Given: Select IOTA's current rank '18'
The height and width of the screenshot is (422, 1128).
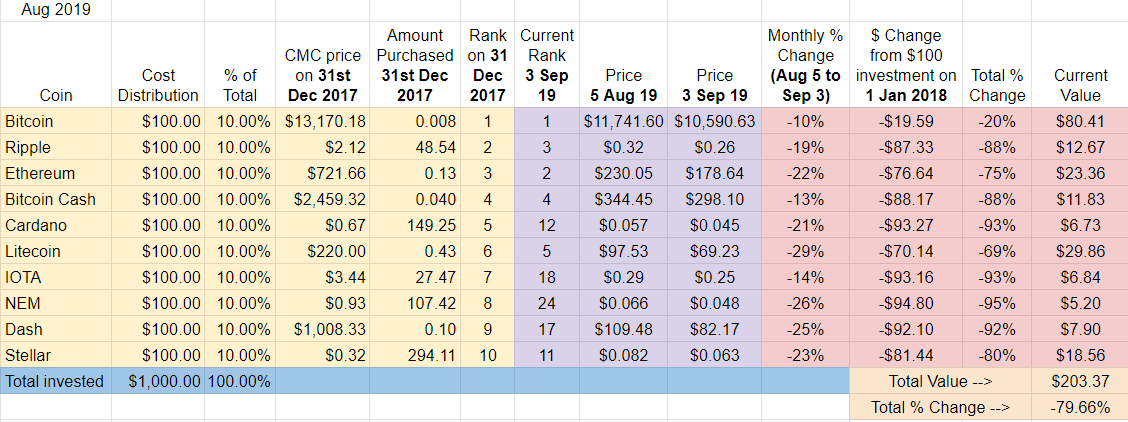Looking at the screenshot, I should (547, 277).
